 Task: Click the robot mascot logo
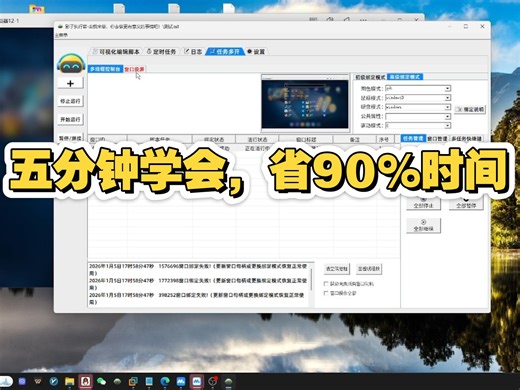[x=70, y=64]
